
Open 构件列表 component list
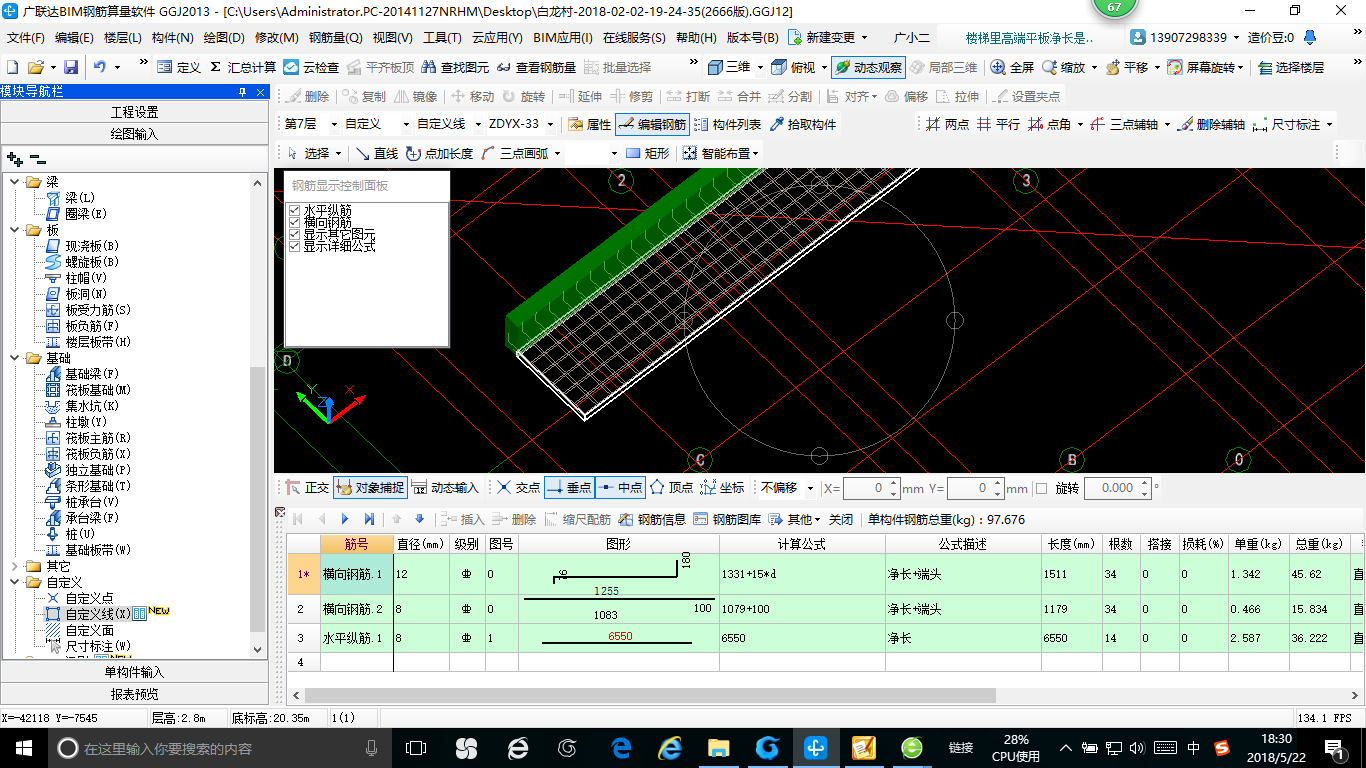pos(727,124)
